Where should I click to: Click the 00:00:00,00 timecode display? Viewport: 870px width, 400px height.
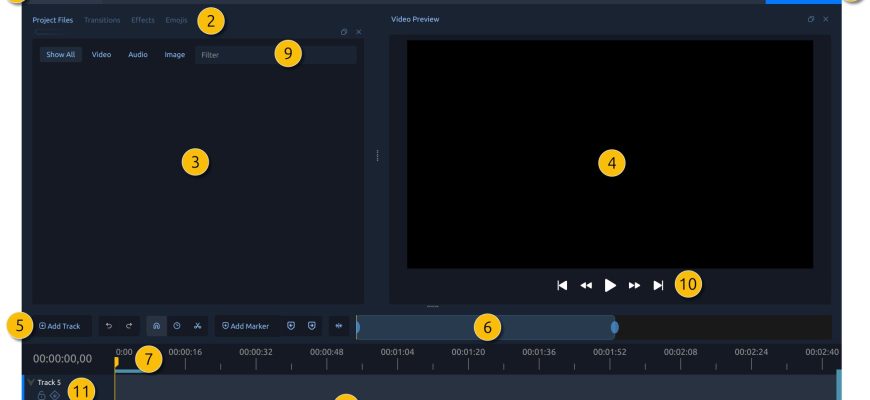pyautogui.click(x=63, y=359)
